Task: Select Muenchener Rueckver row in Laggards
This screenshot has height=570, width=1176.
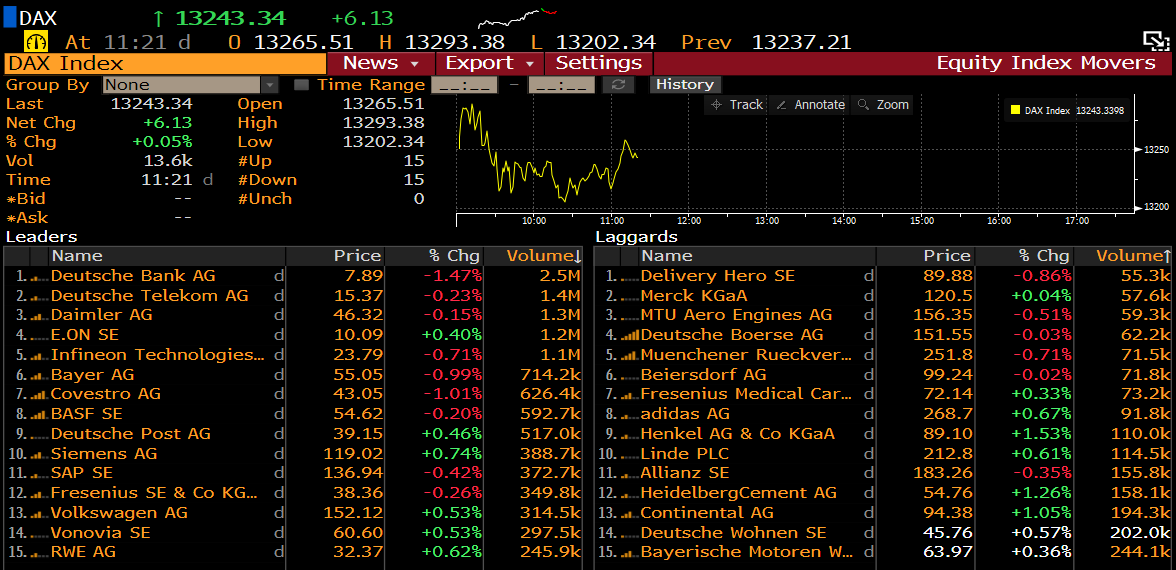Action: 884,355
